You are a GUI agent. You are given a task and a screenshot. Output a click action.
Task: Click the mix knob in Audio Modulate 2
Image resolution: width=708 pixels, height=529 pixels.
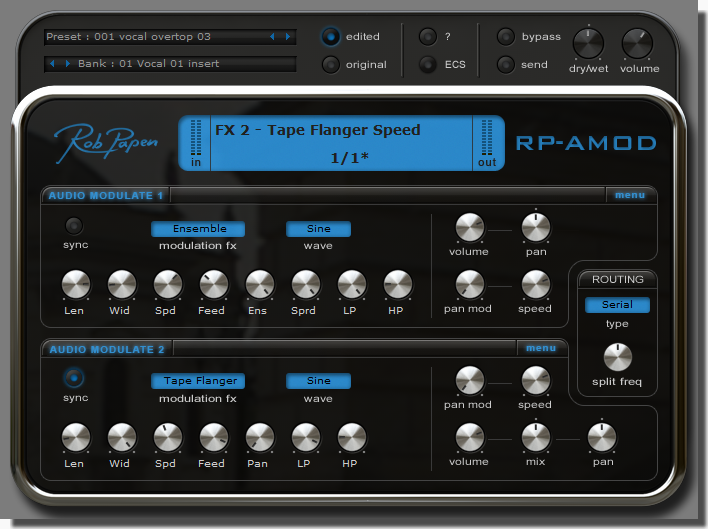coord(535,437)
